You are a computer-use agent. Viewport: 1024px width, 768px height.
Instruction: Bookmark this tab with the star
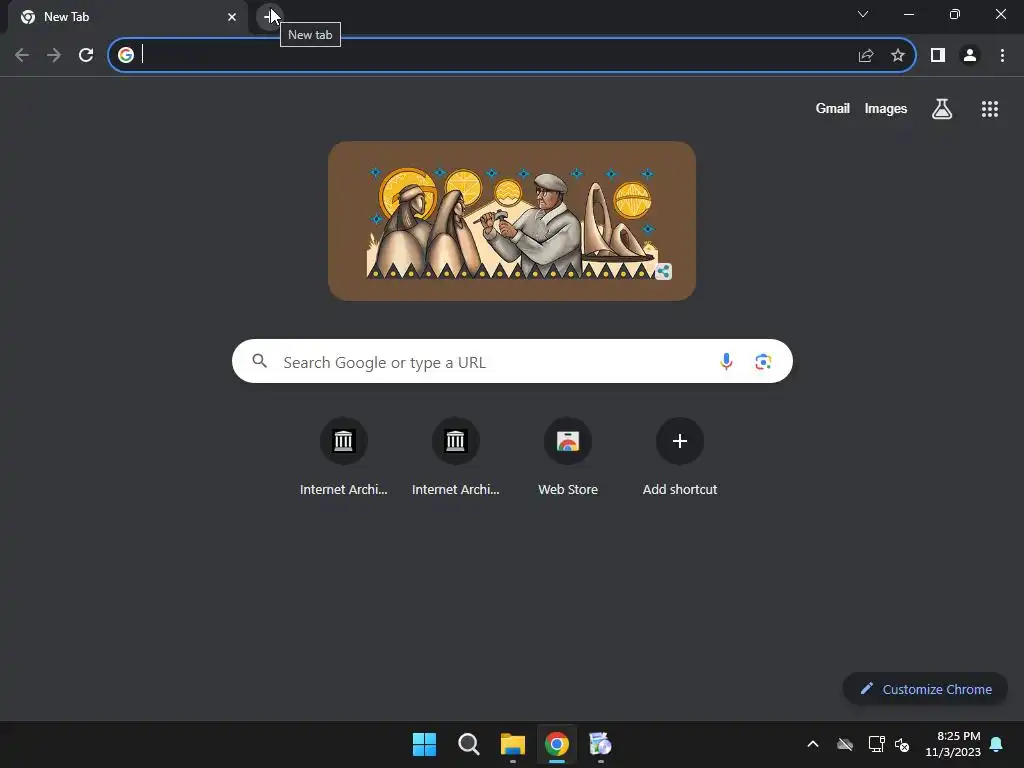tap(898, 56)
